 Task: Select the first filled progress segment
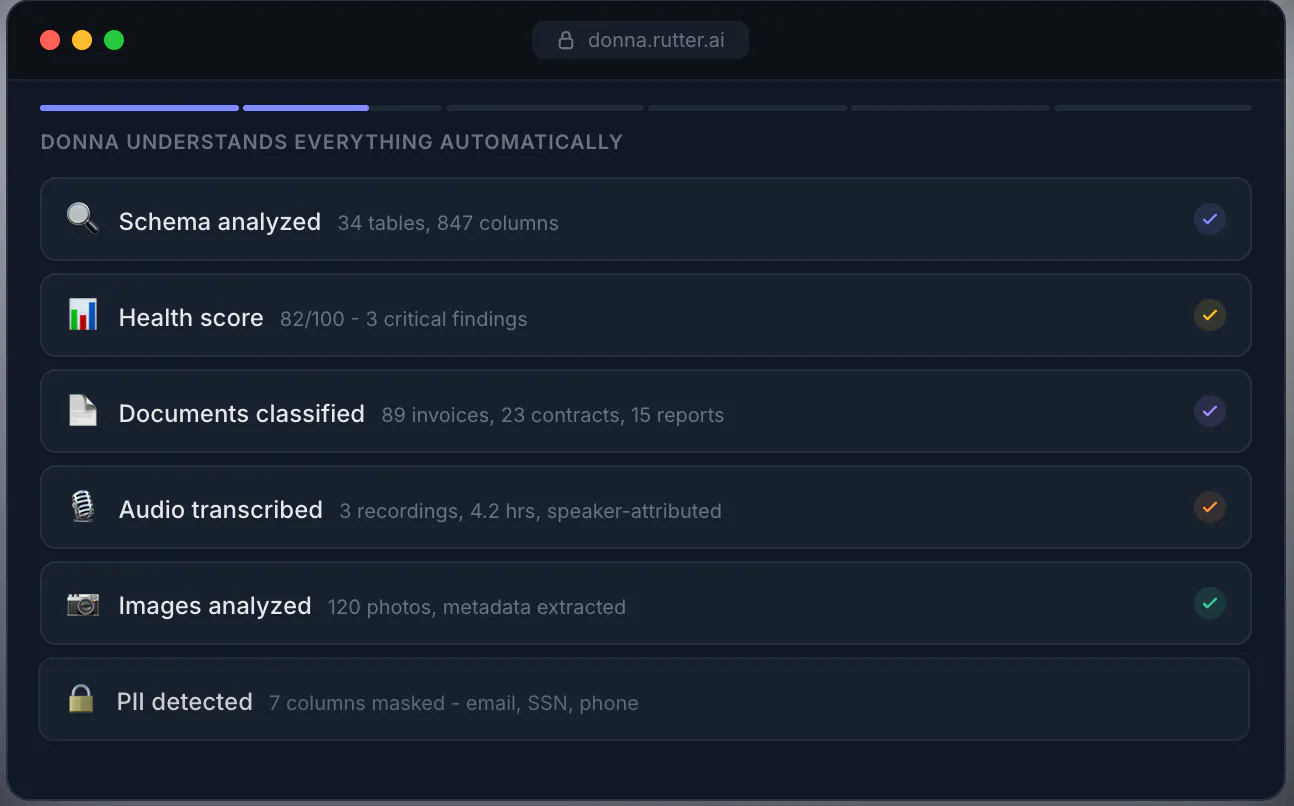click(x=139, y=108)
